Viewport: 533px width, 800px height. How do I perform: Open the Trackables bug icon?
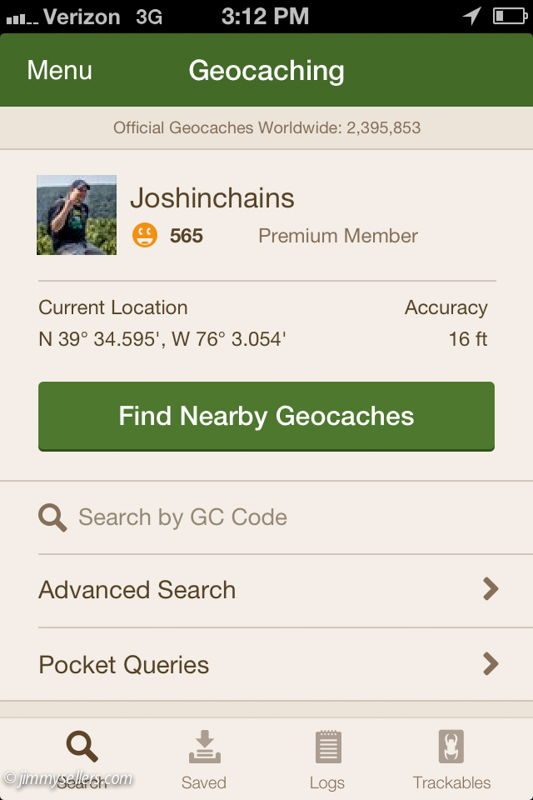coord(451,746)
